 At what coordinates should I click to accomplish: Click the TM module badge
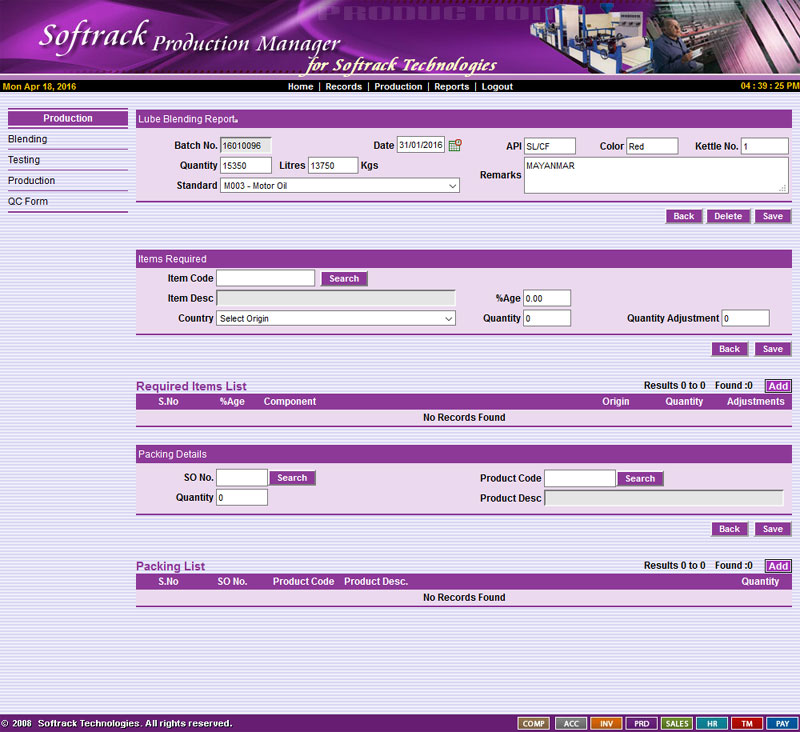click(746, 723)
